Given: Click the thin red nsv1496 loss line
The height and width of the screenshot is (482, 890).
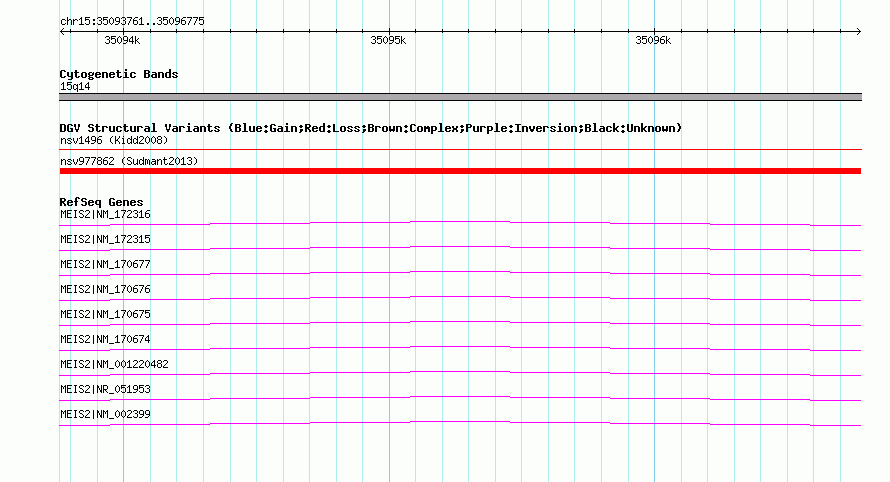Looking at the screenshot, I should 460,150.
